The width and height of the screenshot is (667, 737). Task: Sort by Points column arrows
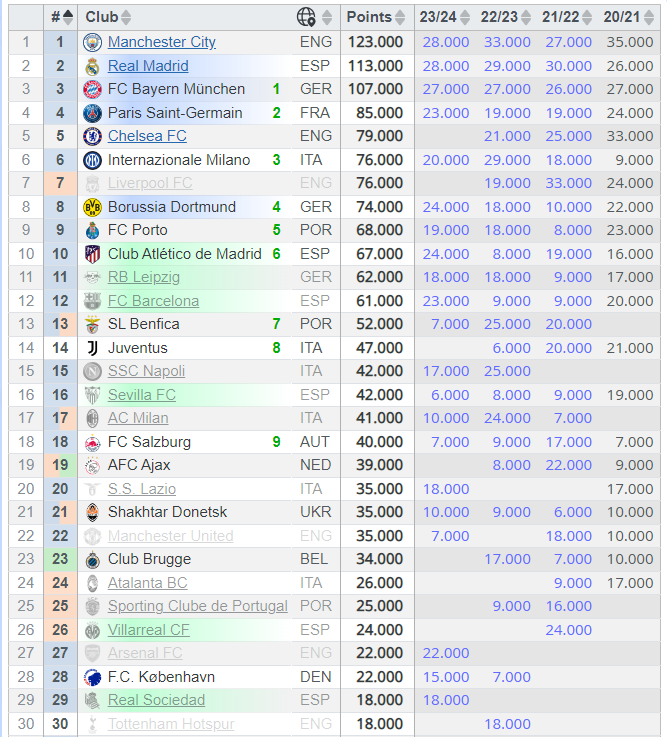tap(400, 17)
